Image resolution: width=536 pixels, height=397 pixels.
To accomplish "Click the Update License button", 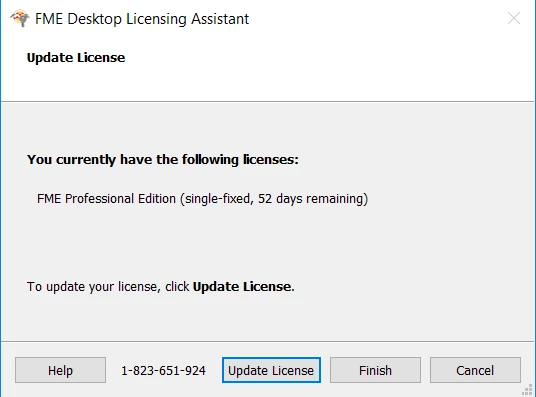I will tap(271, 370).
